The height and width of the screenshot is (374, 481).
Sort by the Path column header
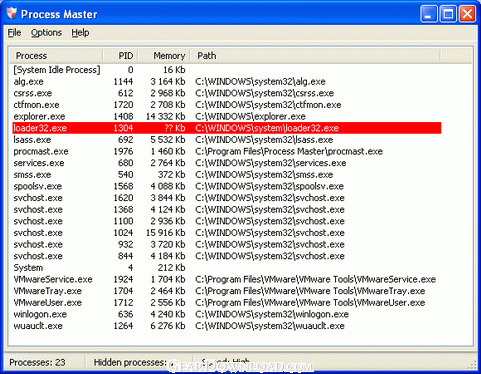pyautogui.click(x=315, y=56)
